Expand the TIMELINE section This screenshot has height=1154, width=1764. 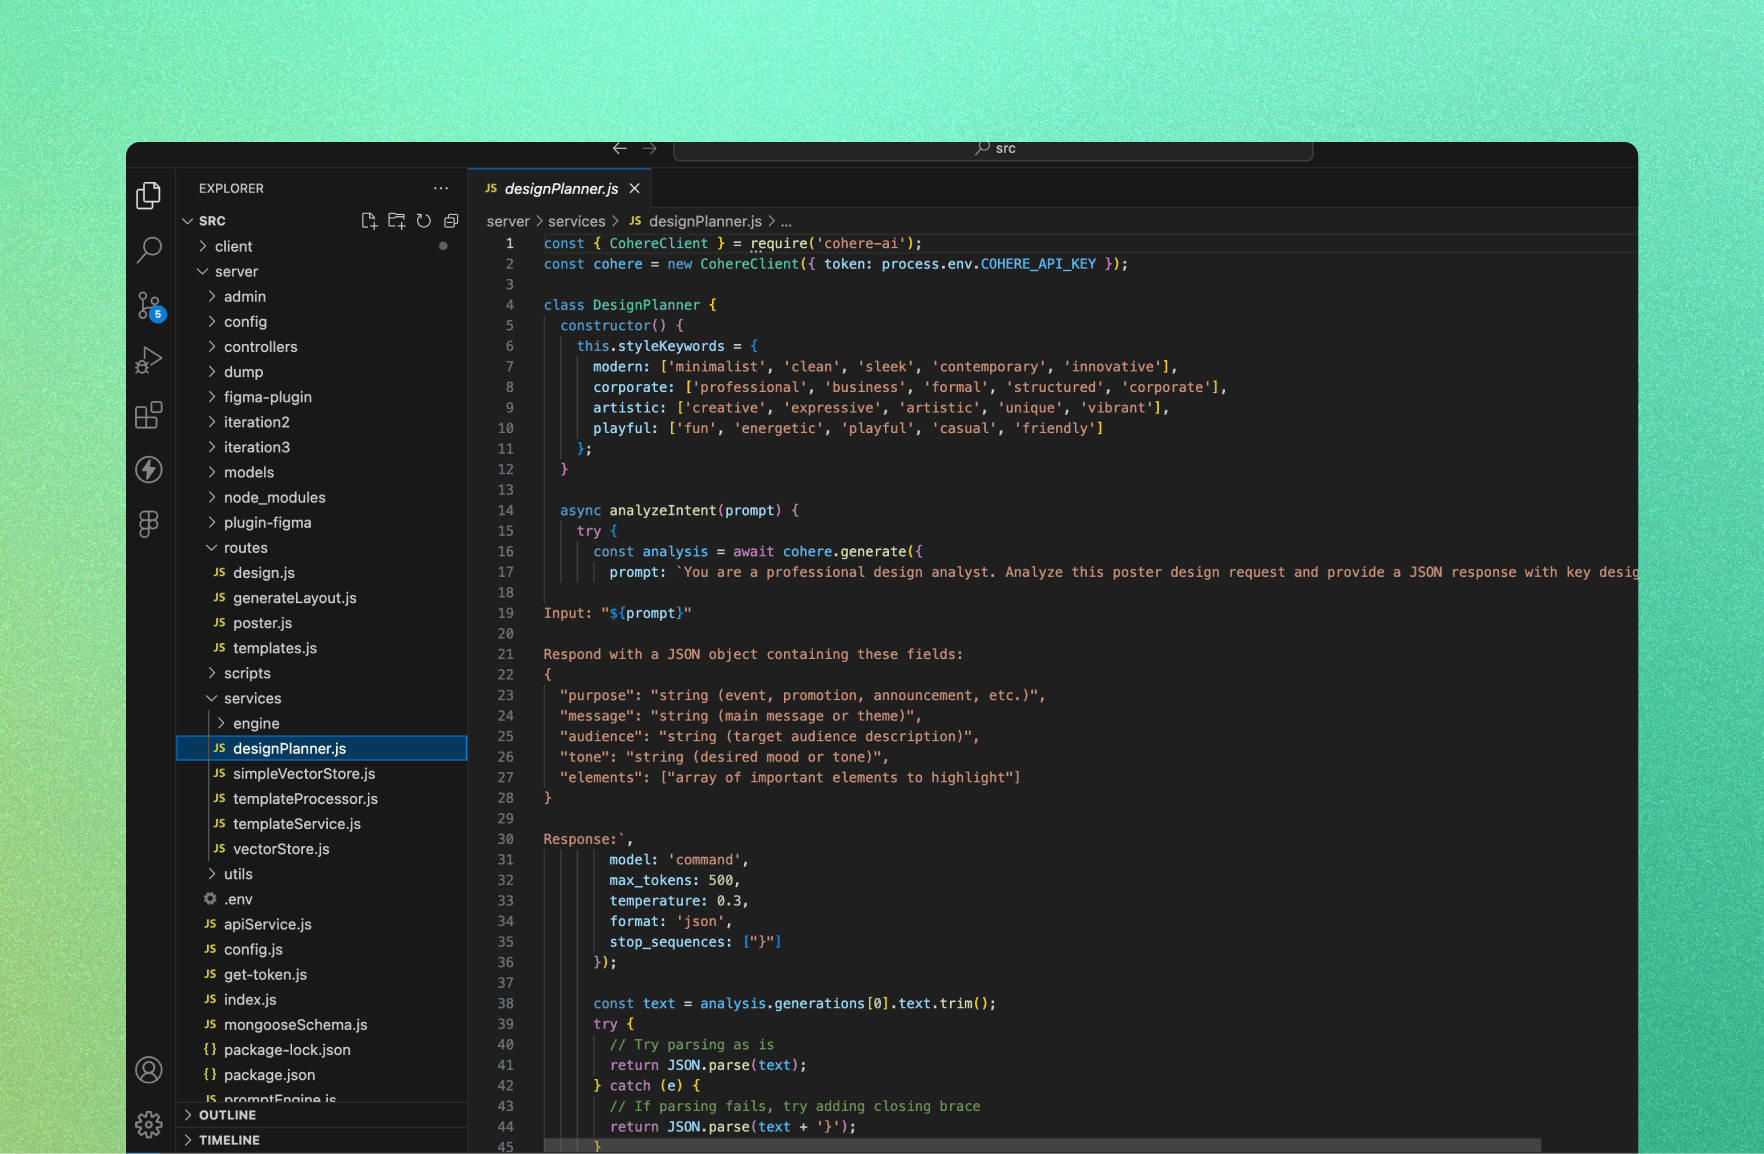tap(321, 1140)
